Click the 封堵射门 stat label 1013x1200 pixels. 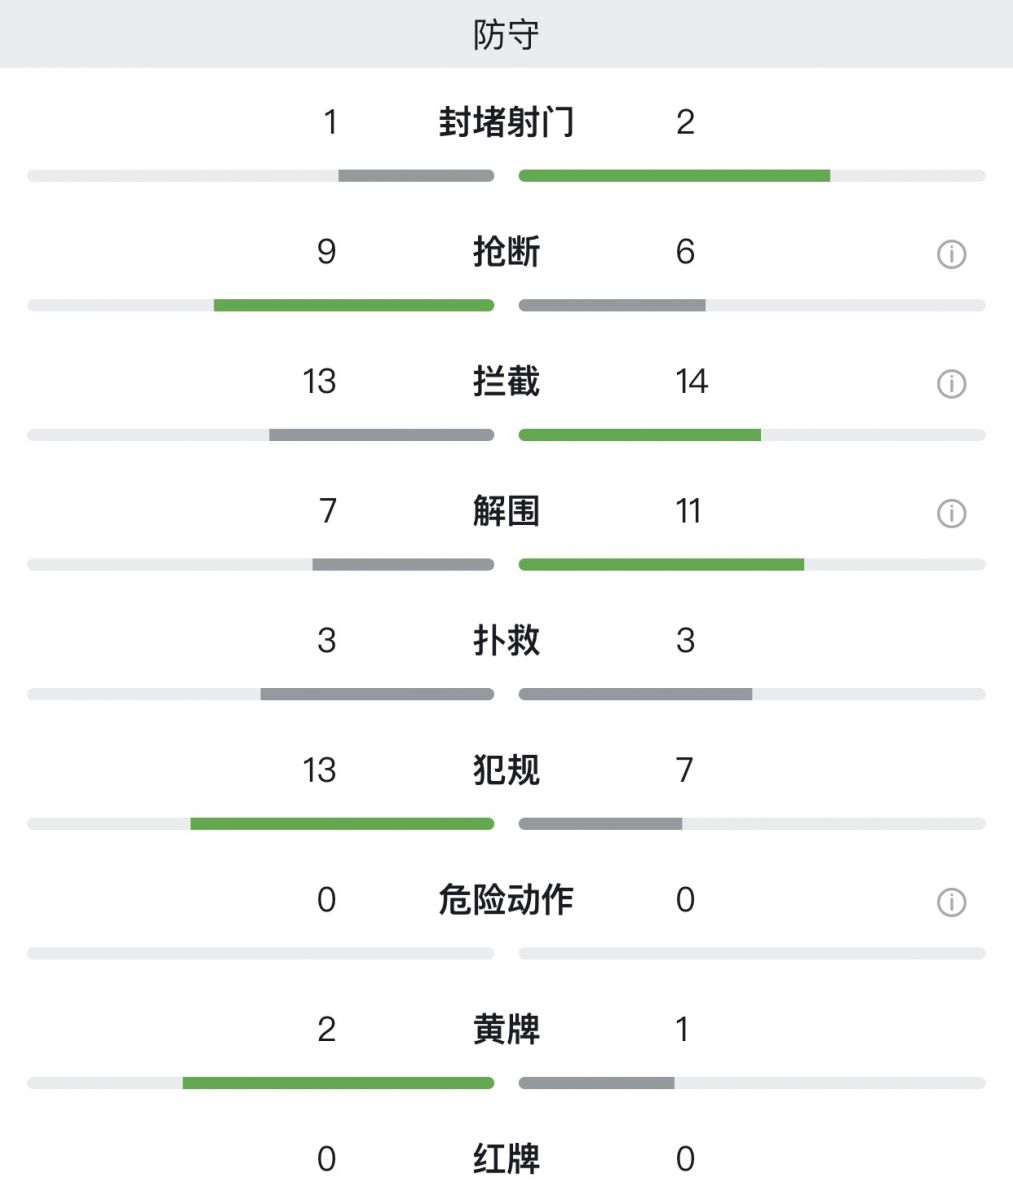point(506,122)
